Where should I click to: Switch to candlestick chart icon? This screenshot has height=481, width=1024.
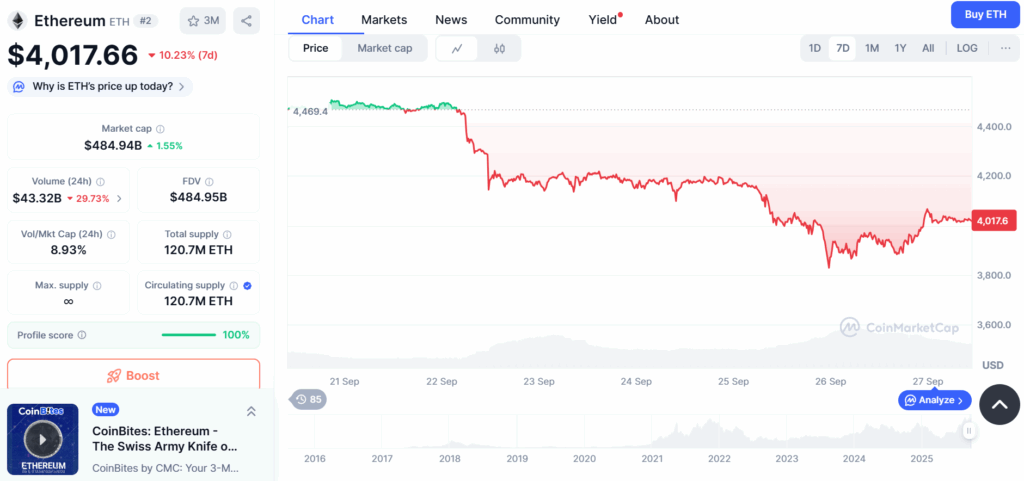[499, 48]
